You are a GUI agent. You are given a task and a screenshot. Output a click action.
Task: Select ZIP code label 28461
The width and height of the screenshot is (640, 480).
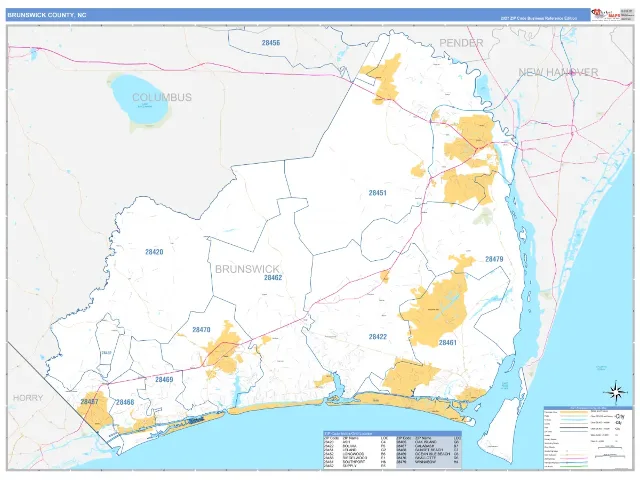coord(448,342)
